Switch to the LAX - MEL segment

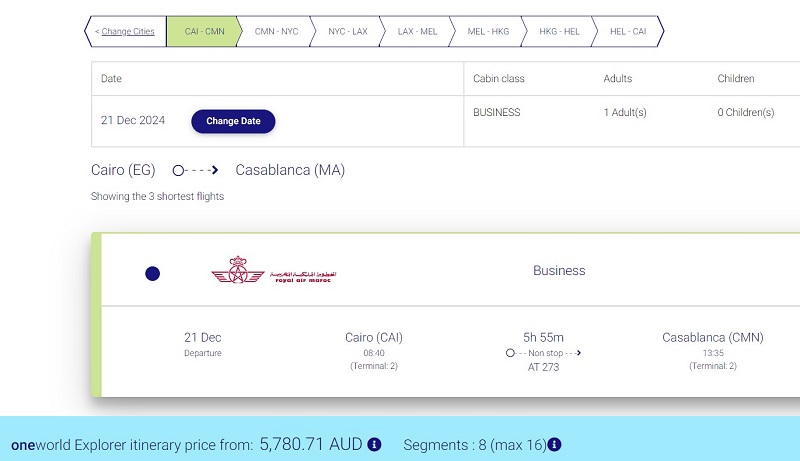417,32
